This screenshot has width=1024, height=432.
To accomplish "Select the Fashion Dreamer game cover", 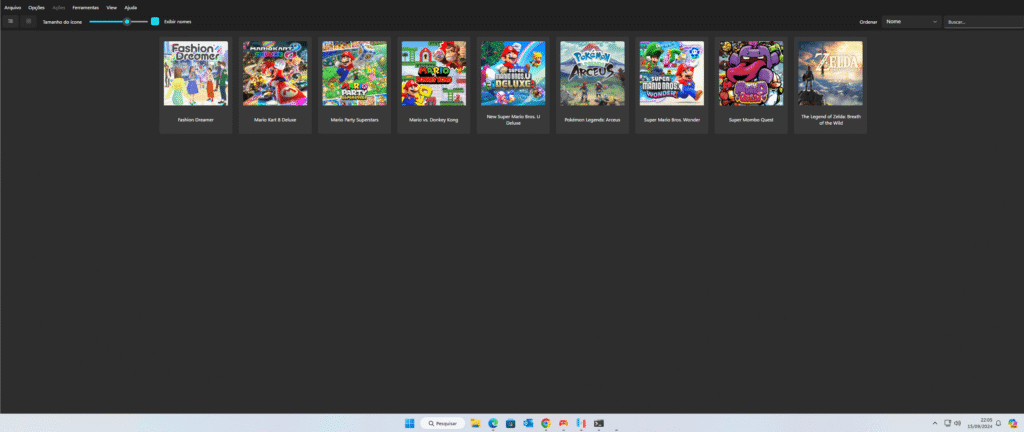I will click(196, 73).
